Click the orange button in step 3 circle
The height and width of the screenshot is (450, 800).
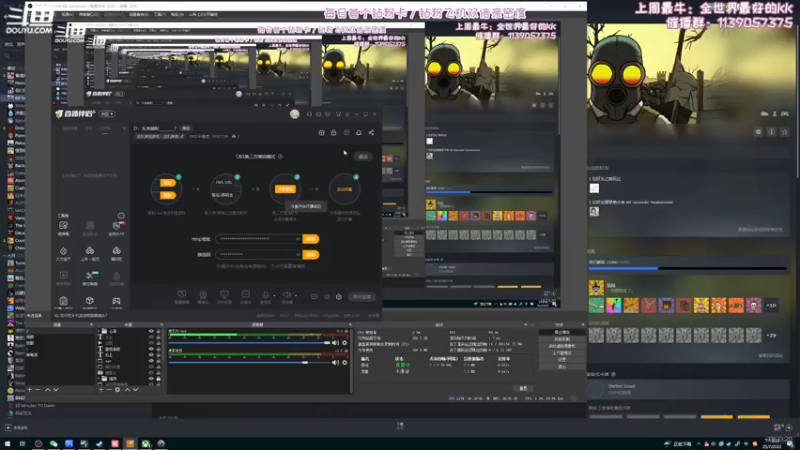click(x=285, y=189)
